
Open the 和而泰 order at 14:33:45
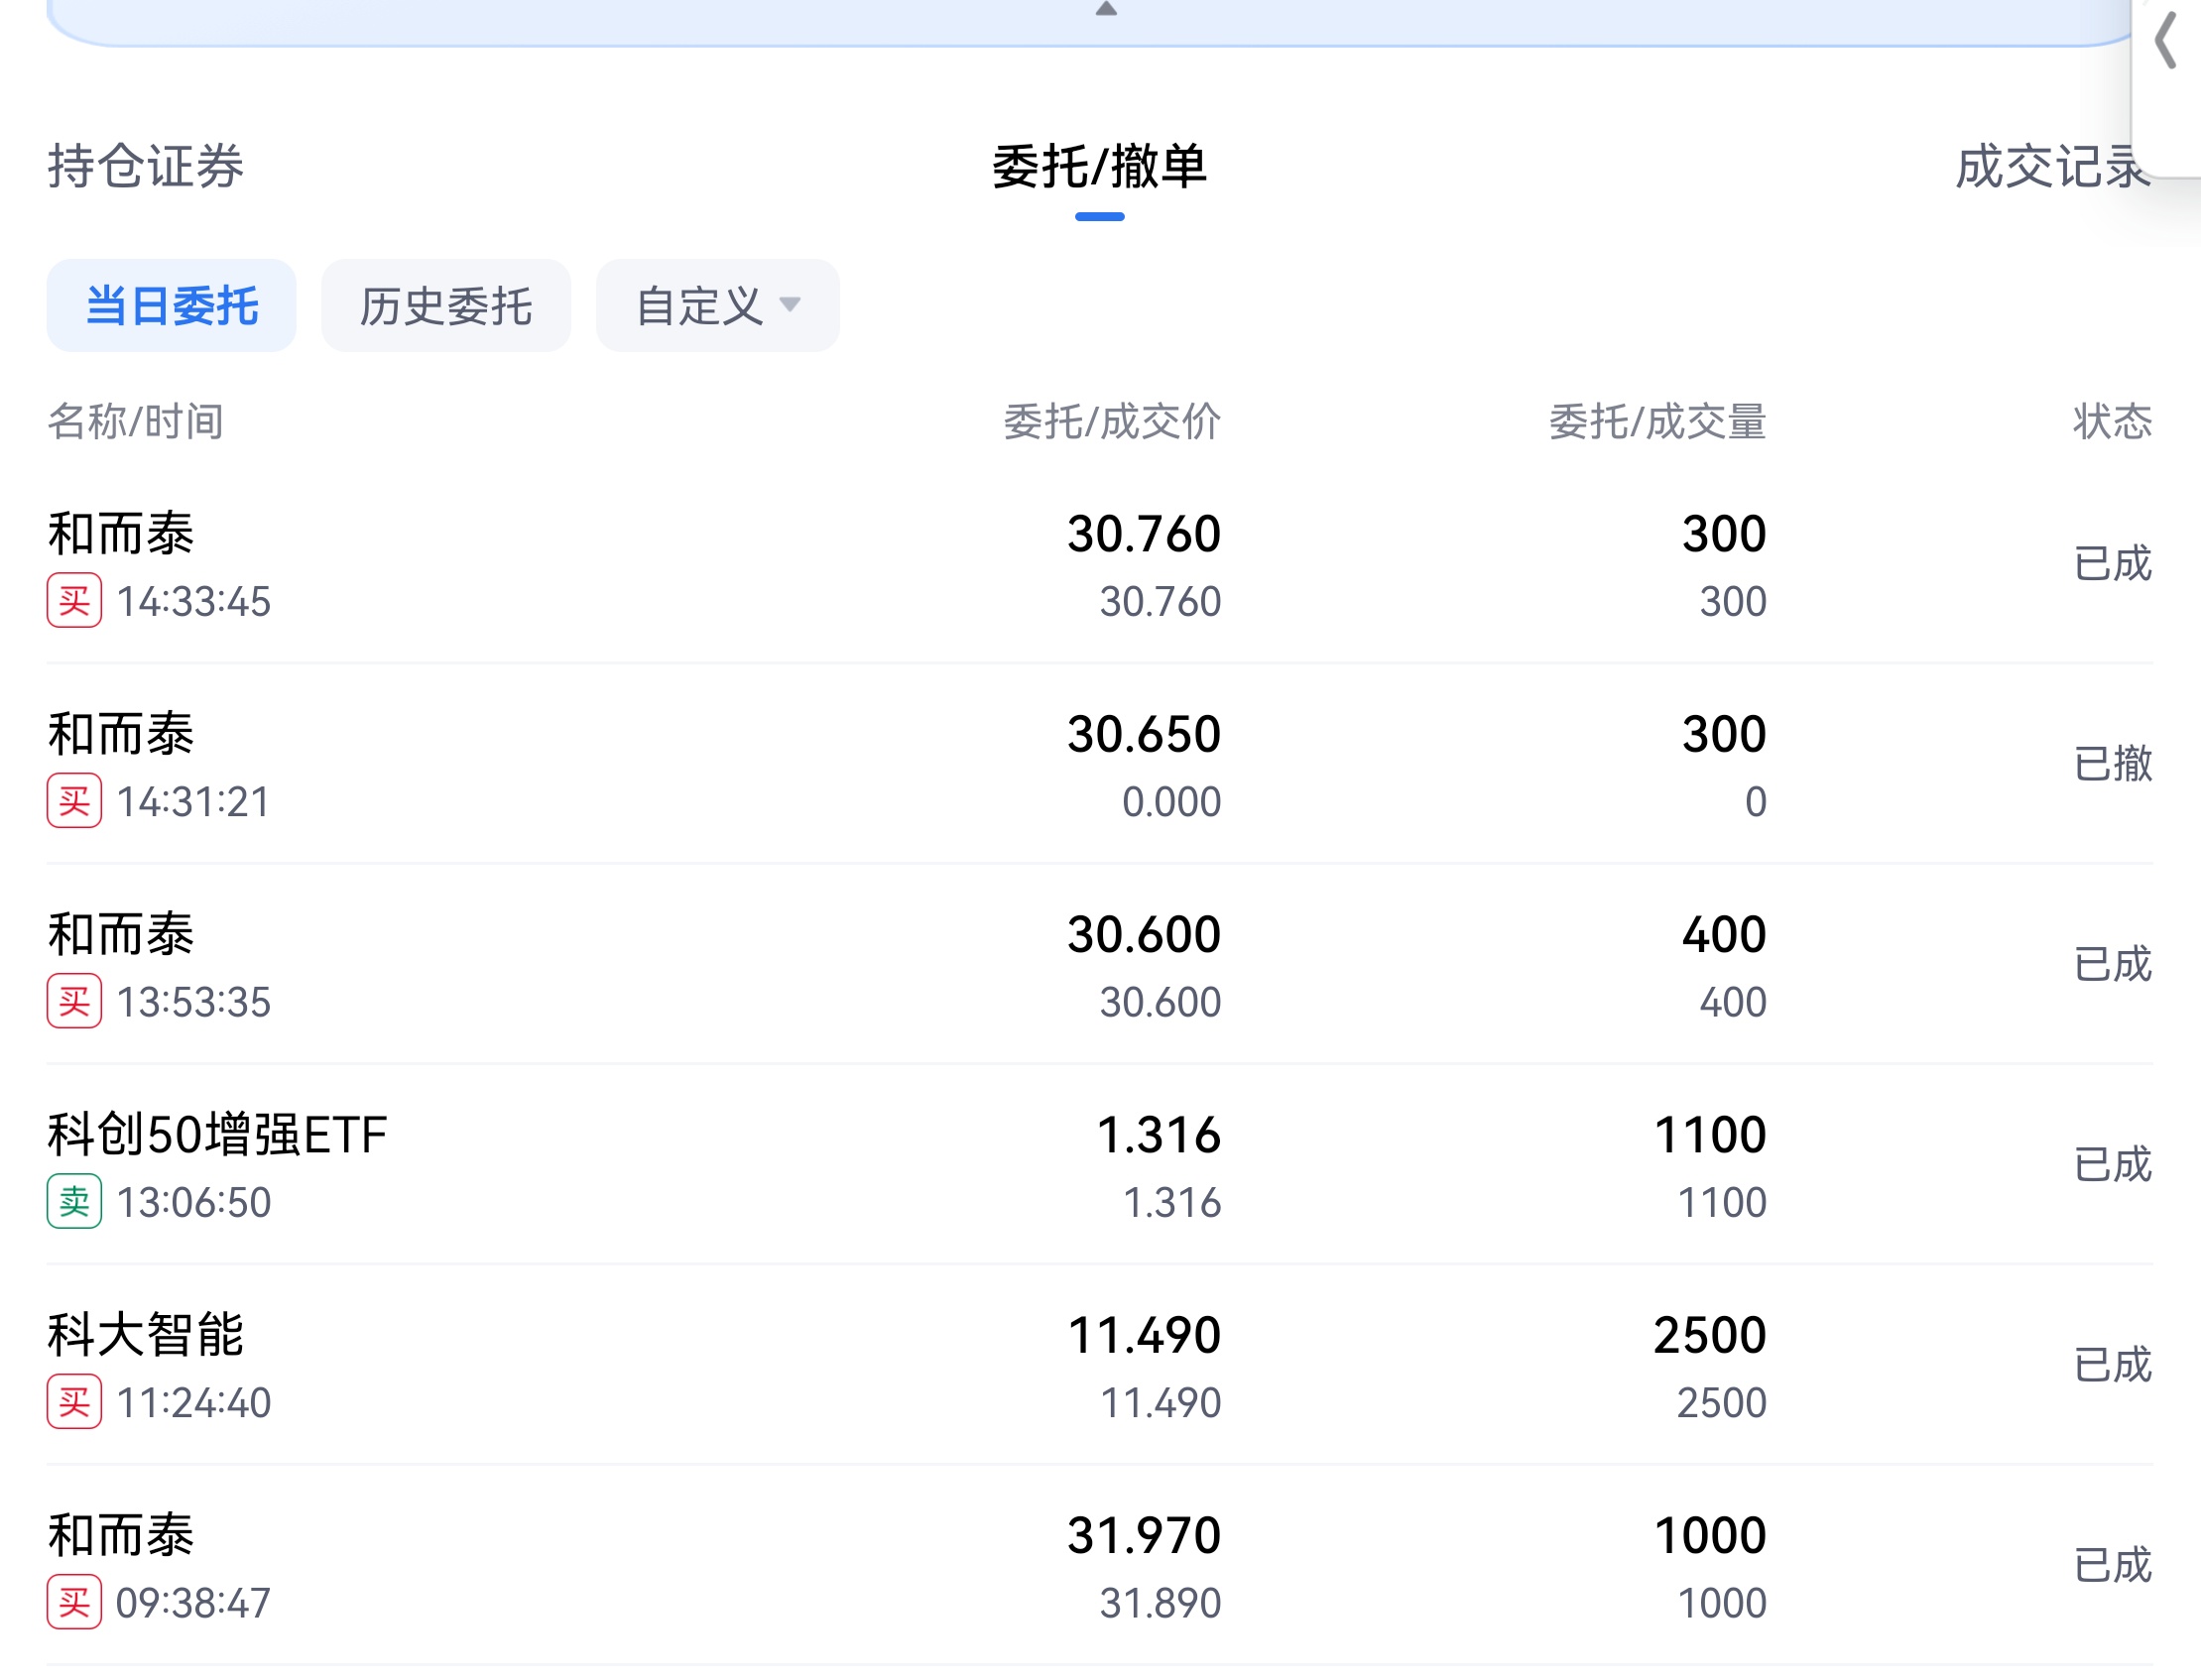(x=1100, y=565)
